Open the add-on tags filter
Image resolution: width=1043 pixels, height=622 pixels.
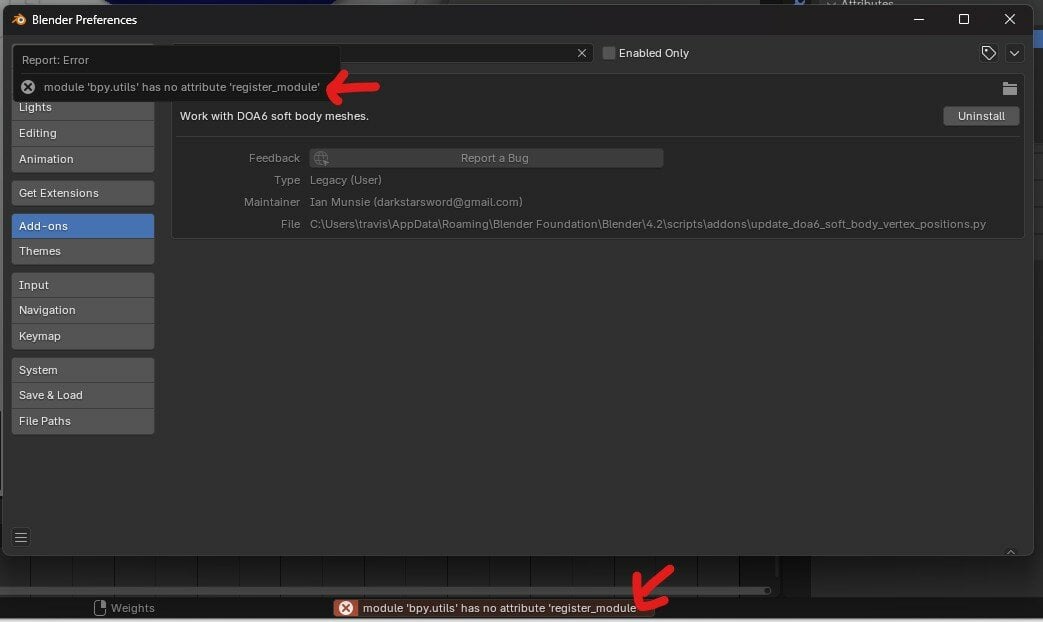click(988, 53)
